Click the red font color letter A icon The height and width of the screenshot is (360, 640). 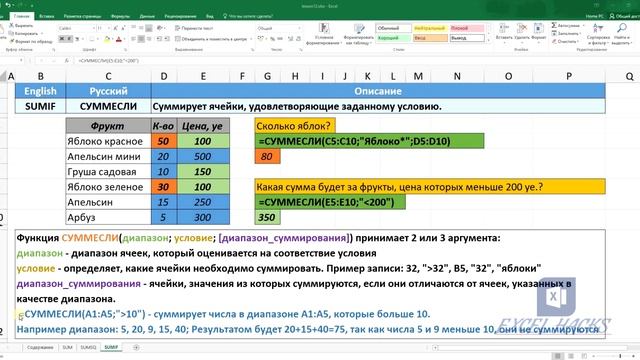(x=119, y=39)
